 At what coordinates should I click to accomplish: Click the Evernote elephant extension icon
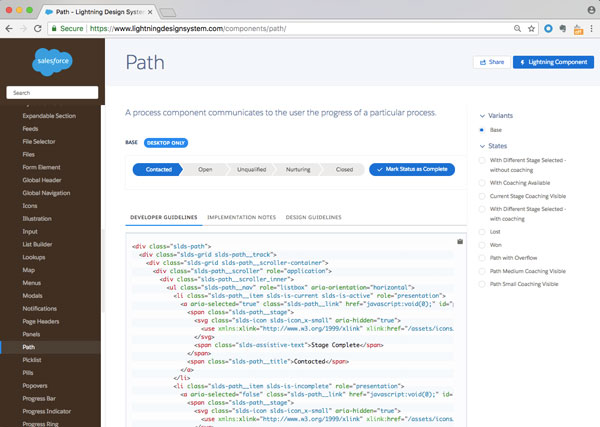[563, 28]
